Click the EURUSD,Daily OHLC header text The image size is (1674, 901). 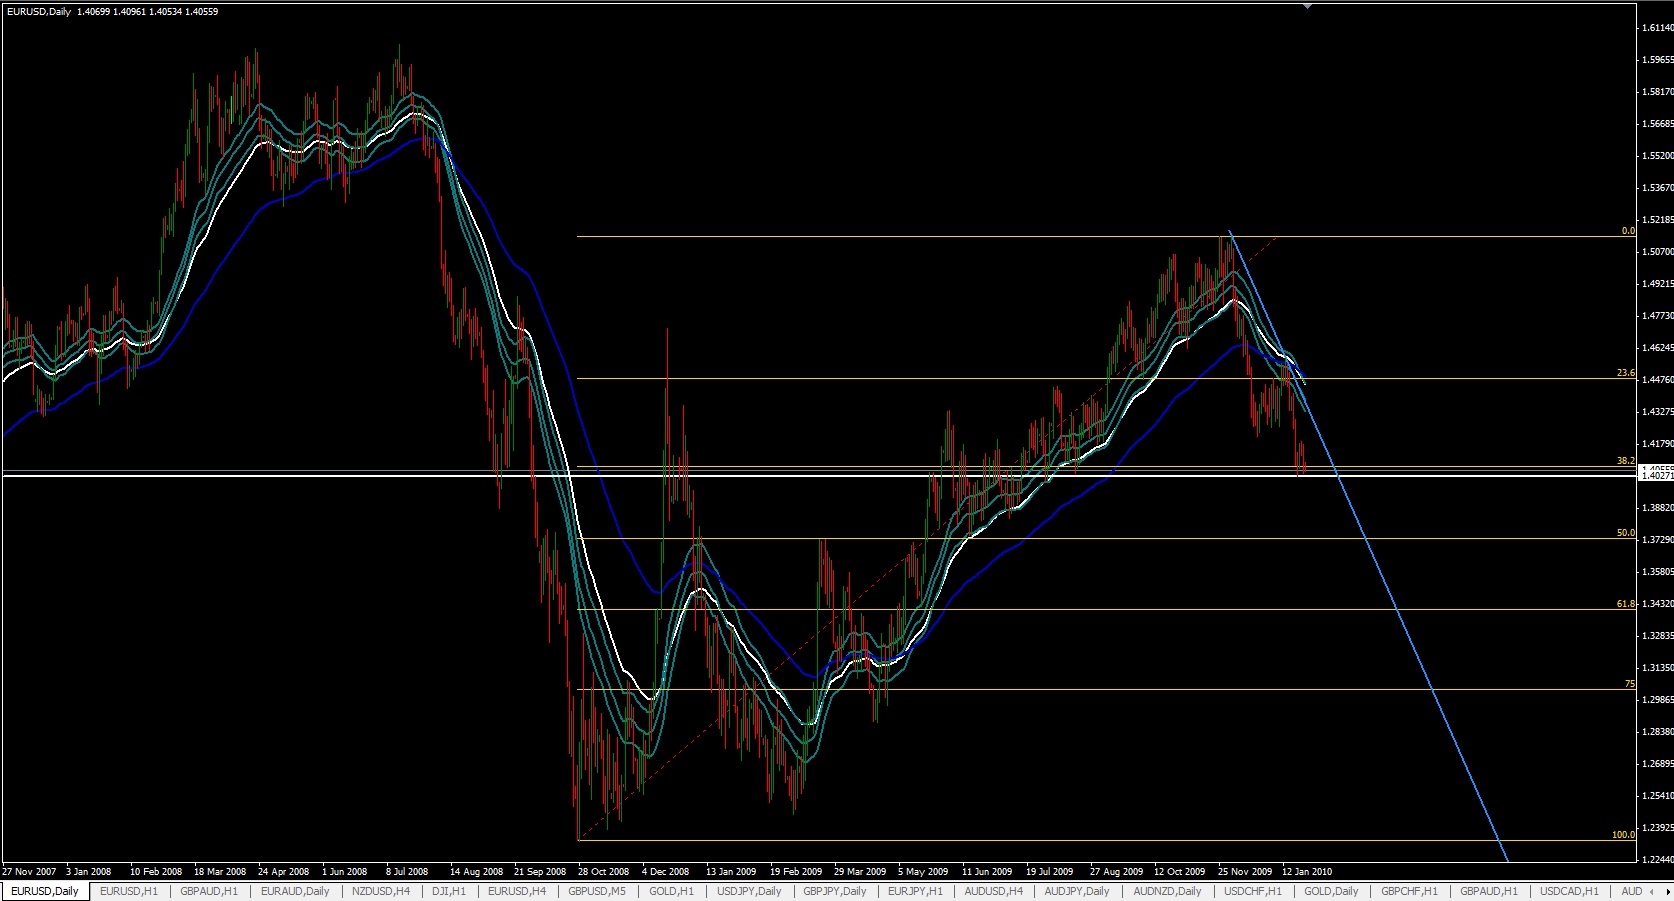(112, 12)
